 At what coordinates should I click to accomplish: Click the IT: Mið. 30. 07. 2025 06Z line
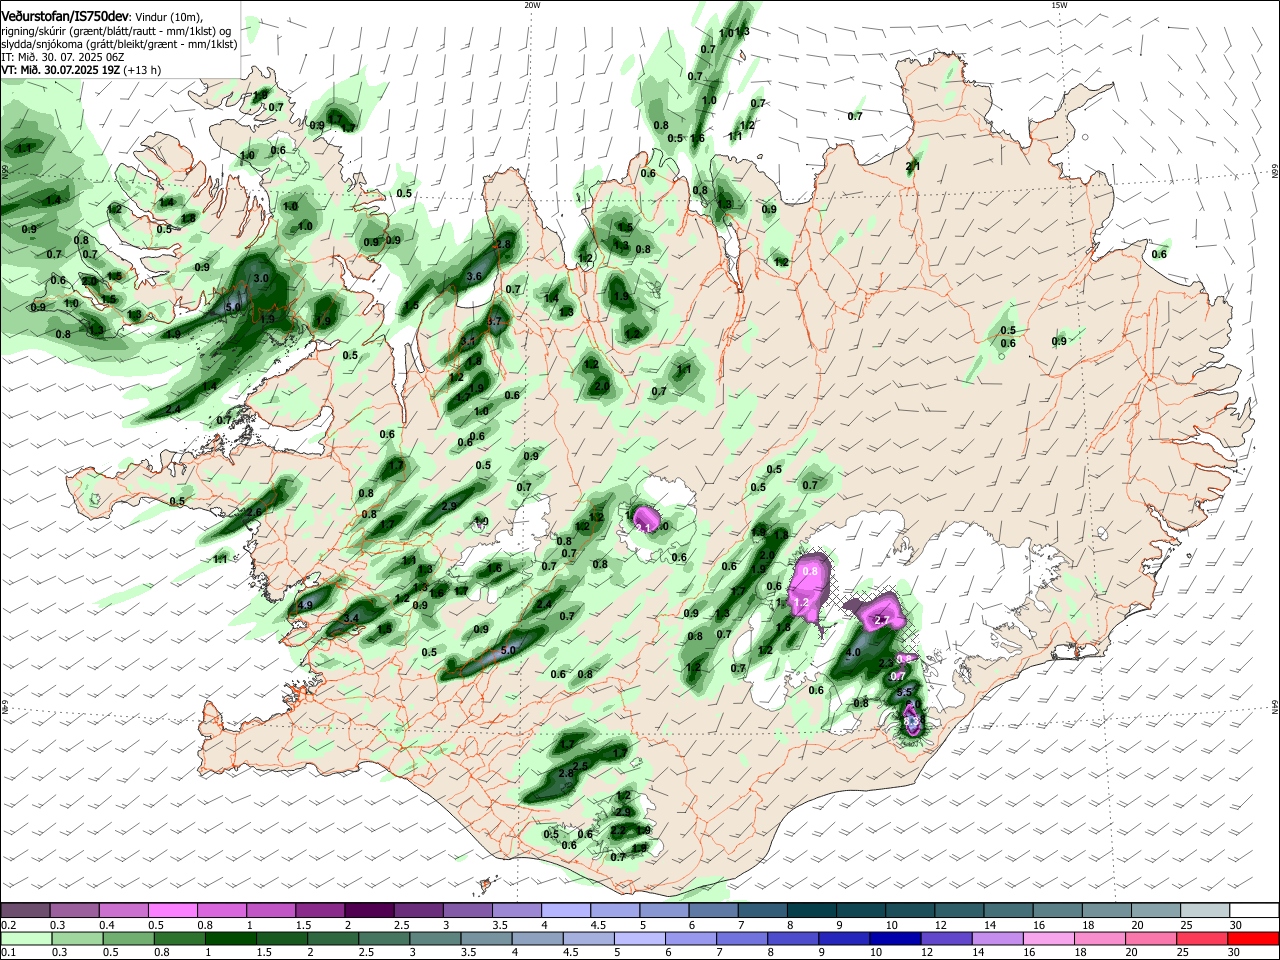pos(62,58)
